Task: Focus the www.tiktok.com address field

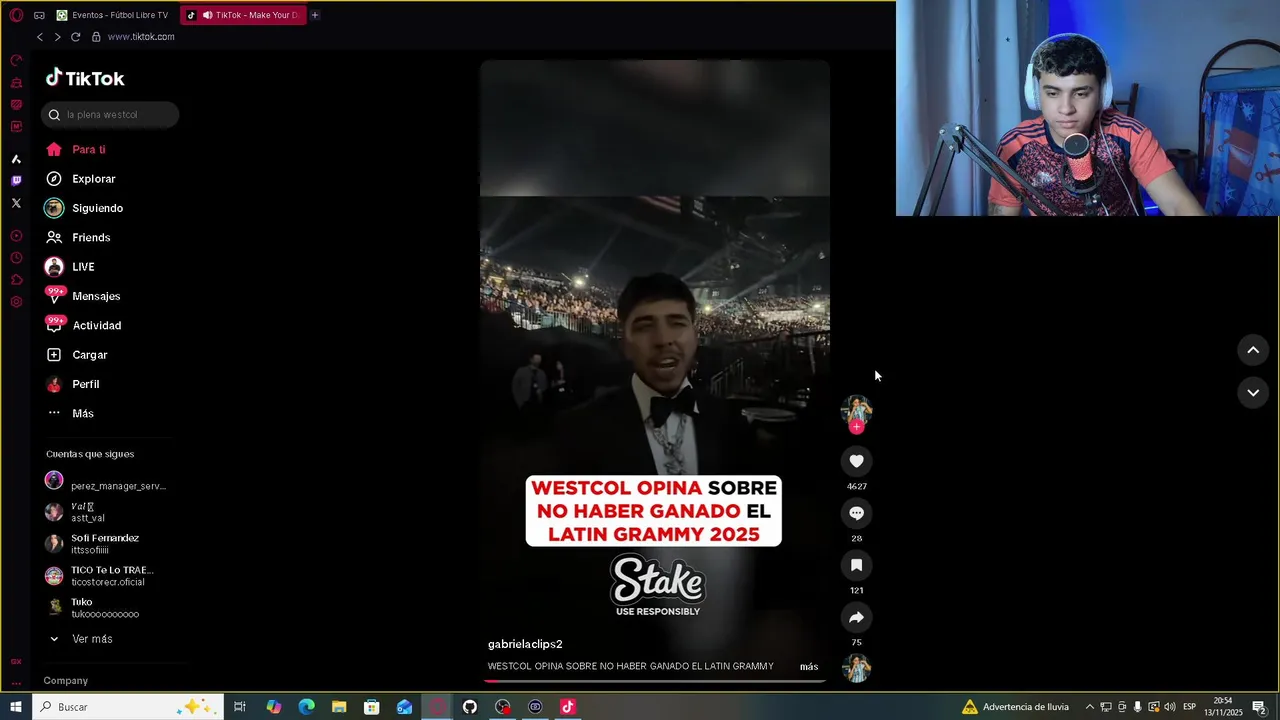Action: [x=141, y=37]
